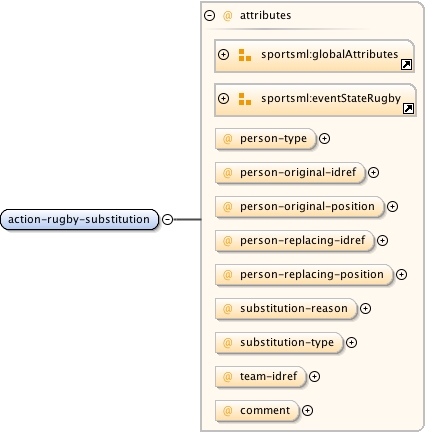The image size is (442, 433).
Task: Expand the person-original-position plus icon
Action: click(x=392, y=206)
